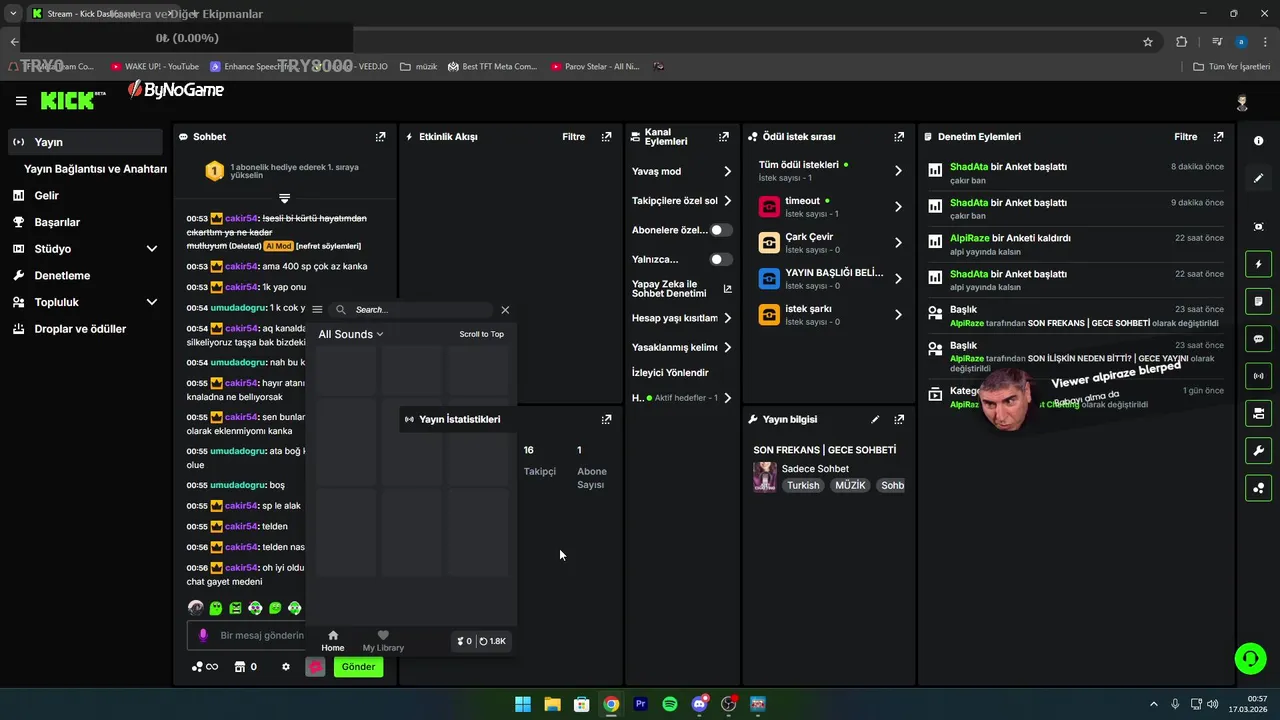1280x720 pixels.
Task: Click İzleyici Yönlendir
Action: click(x=670, y=373)
